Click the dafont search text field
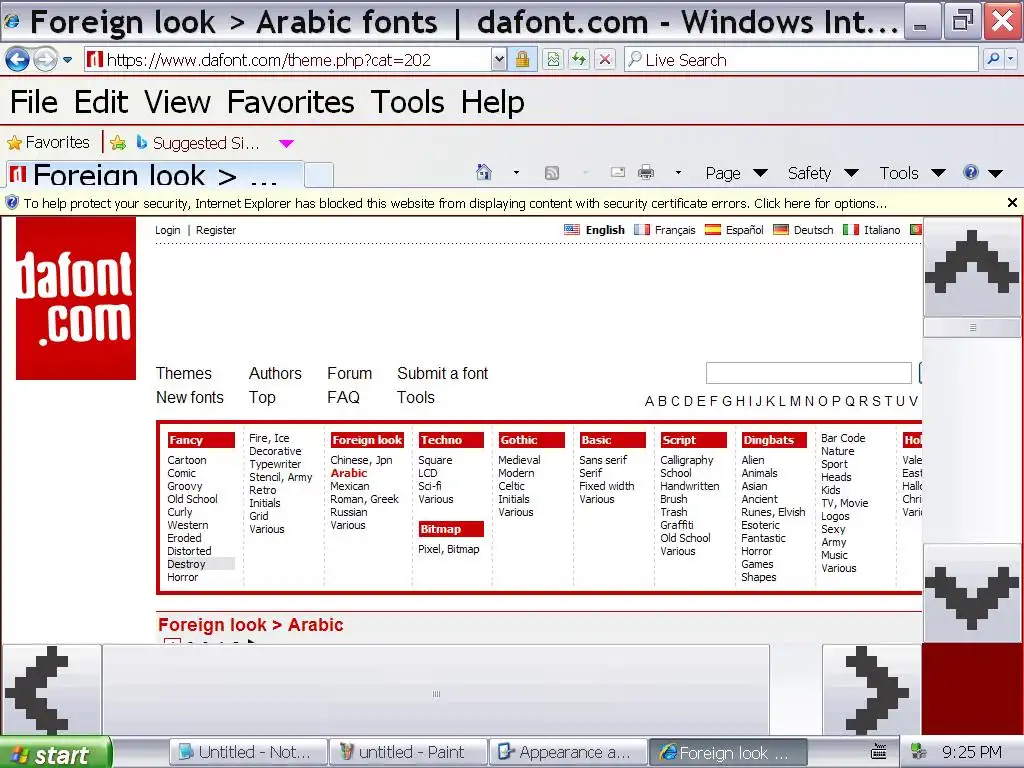This screenshot has width=1024, height=768. point(808,373)
